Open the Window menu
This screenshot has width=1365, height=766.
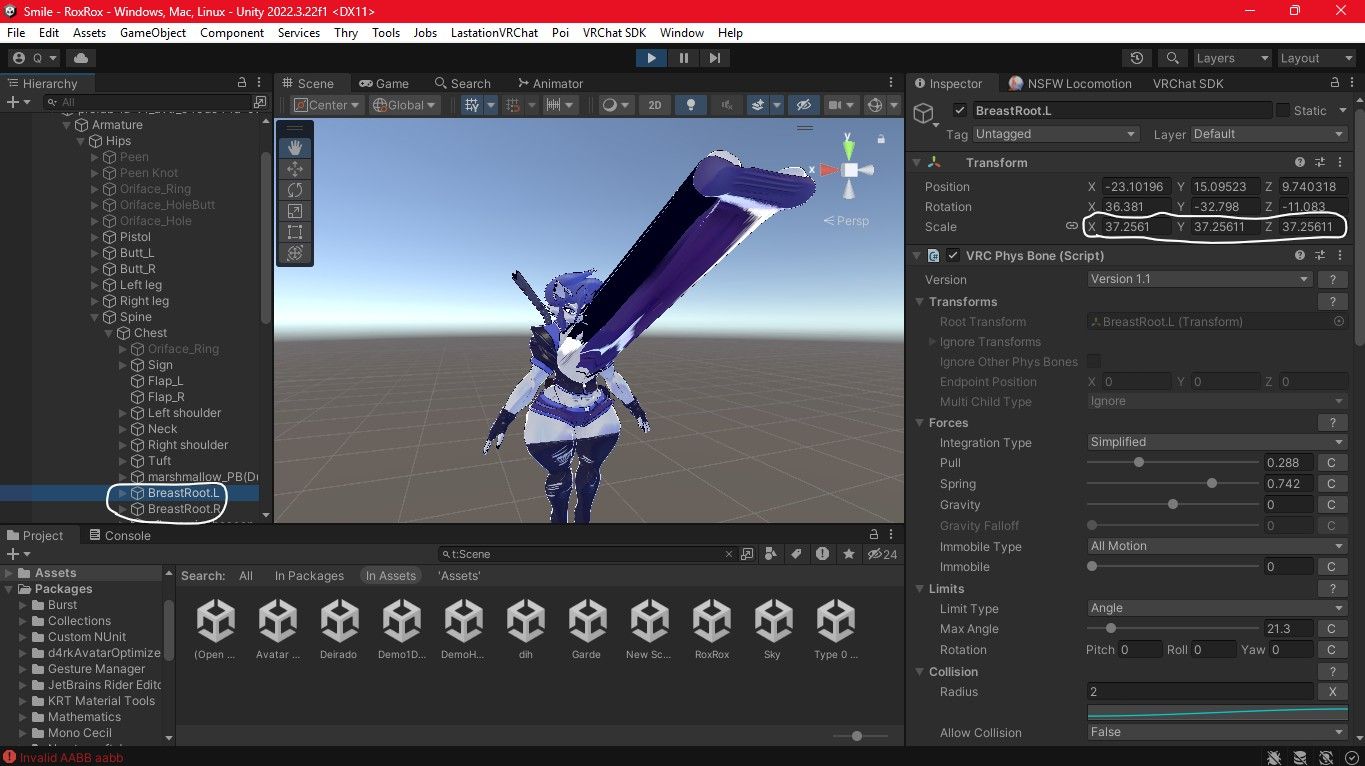pos(682,33)
